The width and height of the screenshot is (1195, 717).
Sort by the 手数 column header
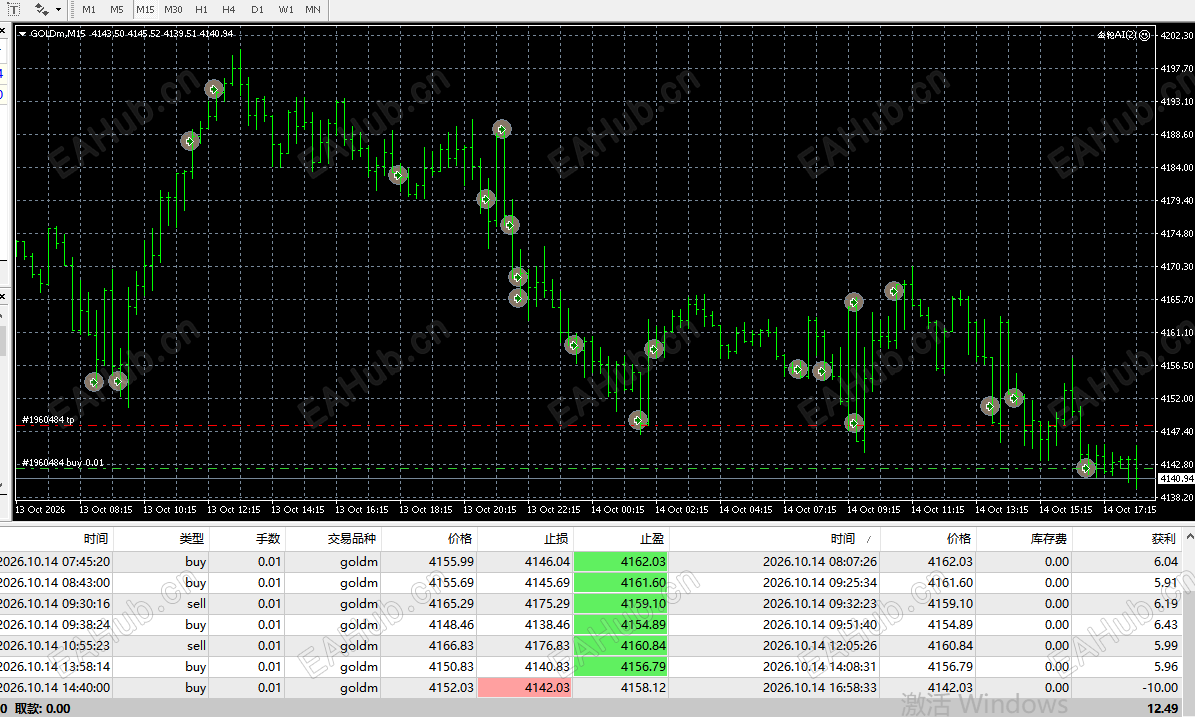coord(247,539)
